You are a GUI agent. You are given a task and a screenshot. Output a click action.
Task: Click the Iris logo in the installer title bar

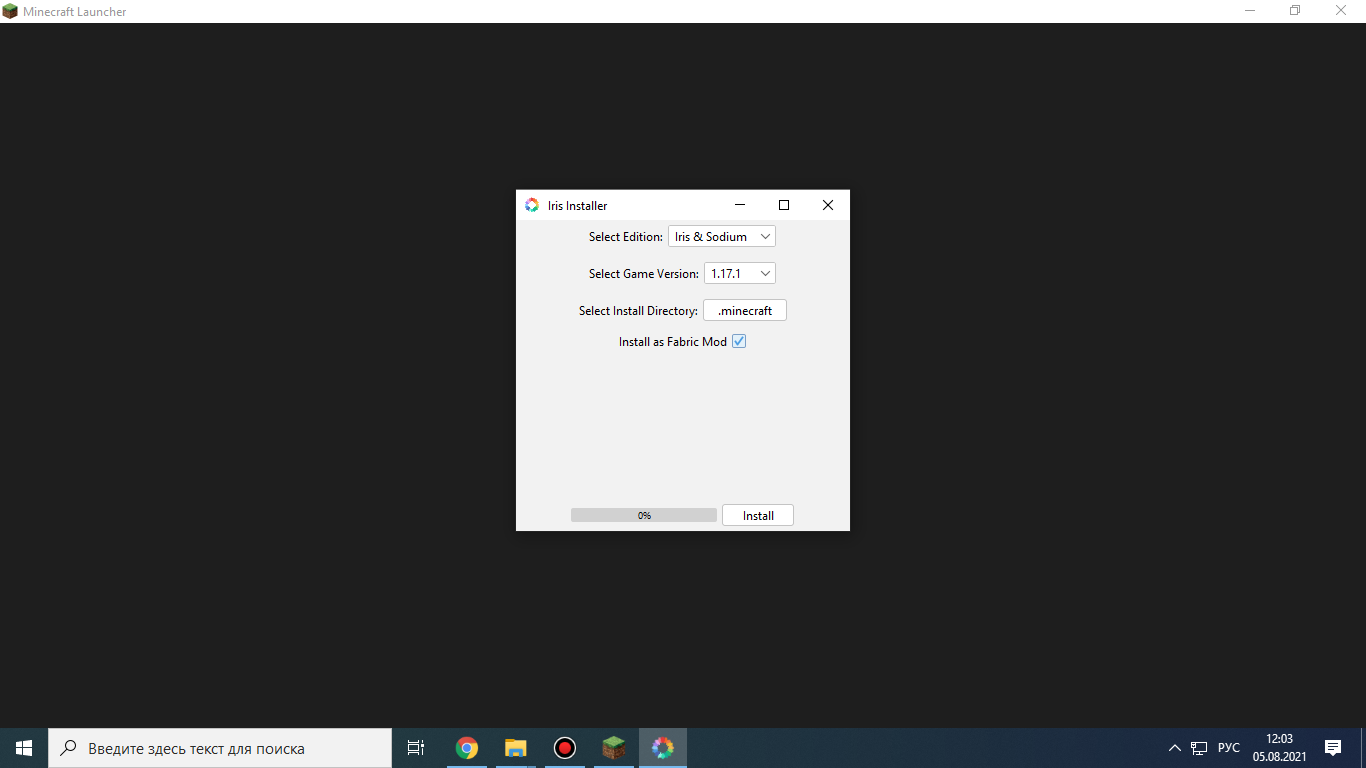tap(532, 205)
